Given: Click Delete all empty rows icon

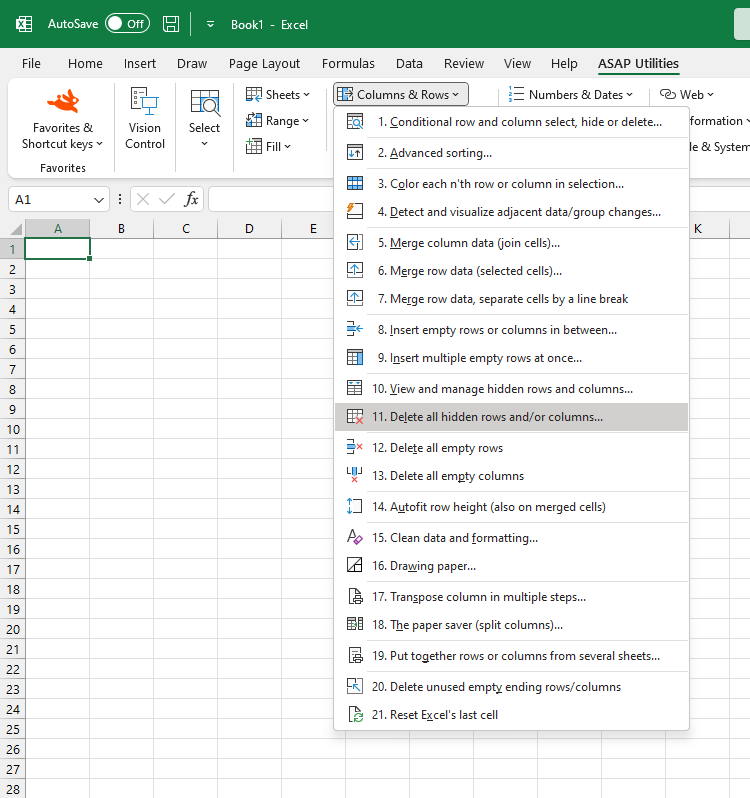Looking at the screenshot, I should point(355,447).
